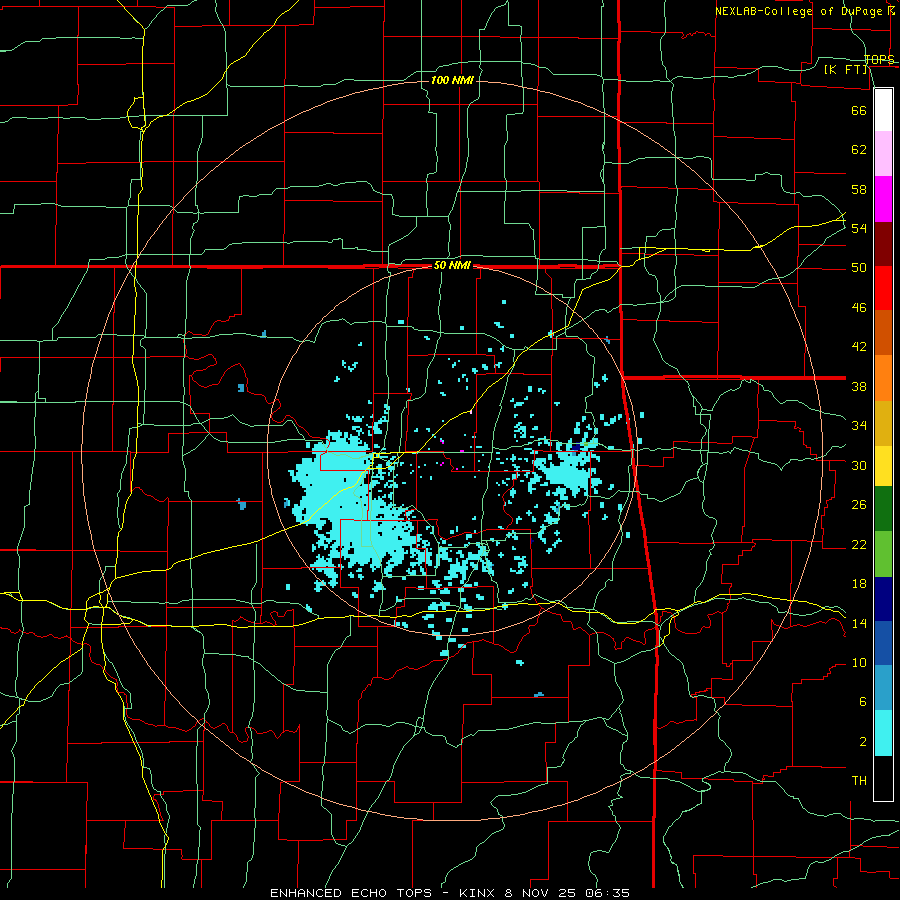
Task: Click the legend value '26'
Action: pyautogui.click(x=859, y=505)
